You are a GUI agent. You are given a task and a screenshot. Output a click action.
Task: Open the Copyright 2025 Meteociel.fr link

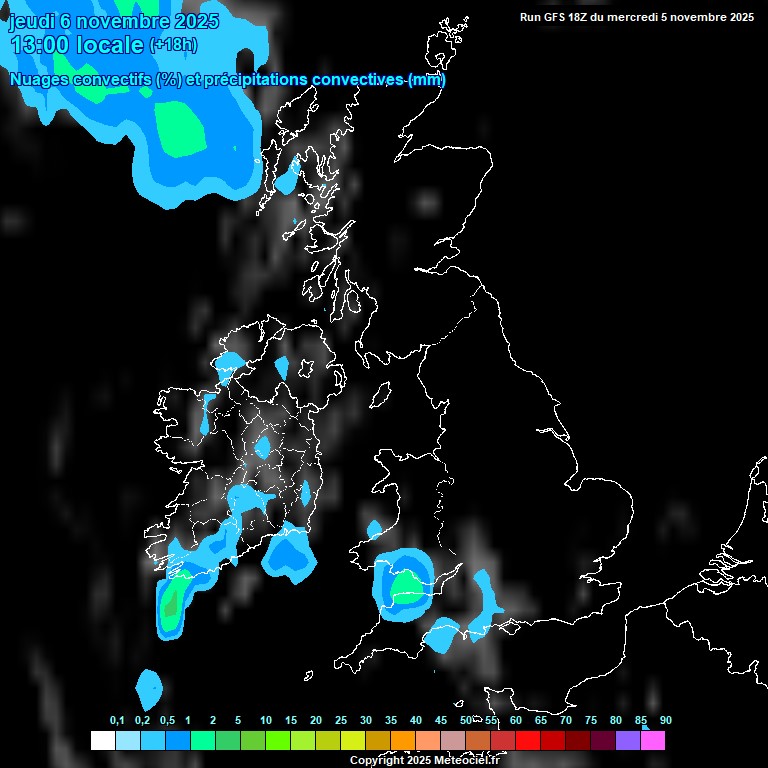coord(424,761)
